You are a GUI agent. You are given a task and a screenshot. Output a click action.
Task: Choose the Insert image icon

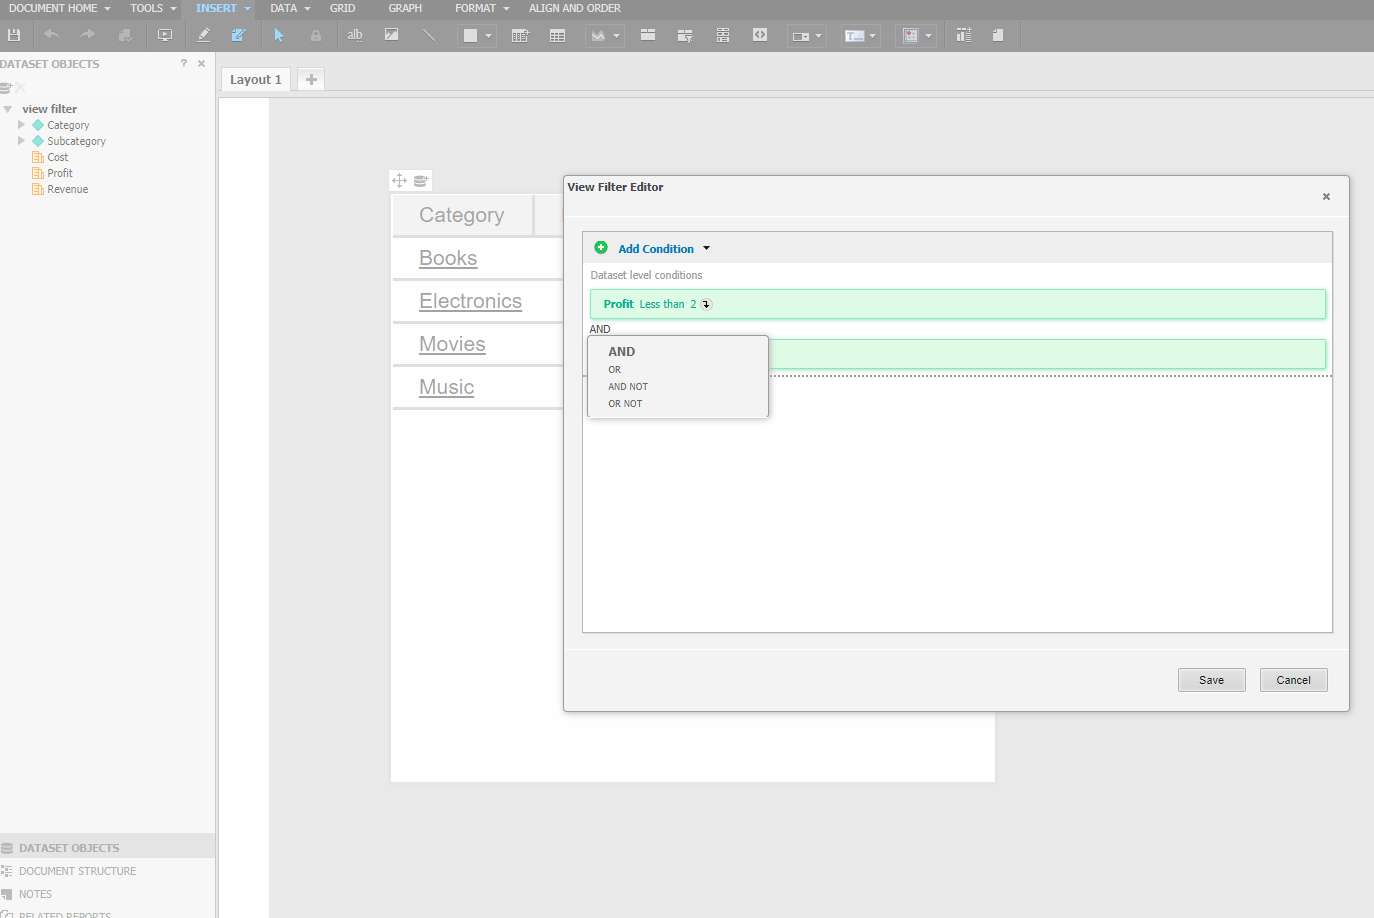point(392,35)
